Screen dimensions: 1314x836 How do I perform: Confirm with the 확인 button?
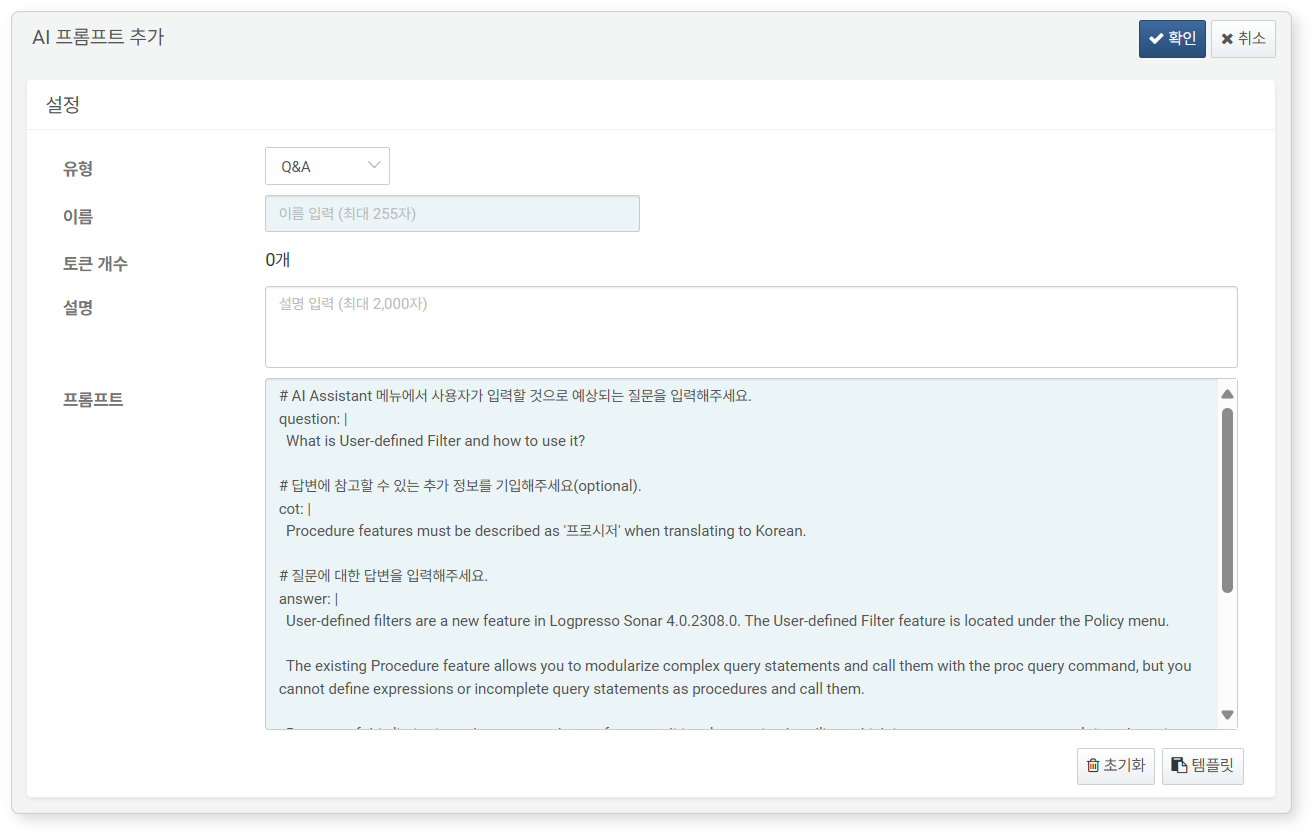(x=1172, y=39)
